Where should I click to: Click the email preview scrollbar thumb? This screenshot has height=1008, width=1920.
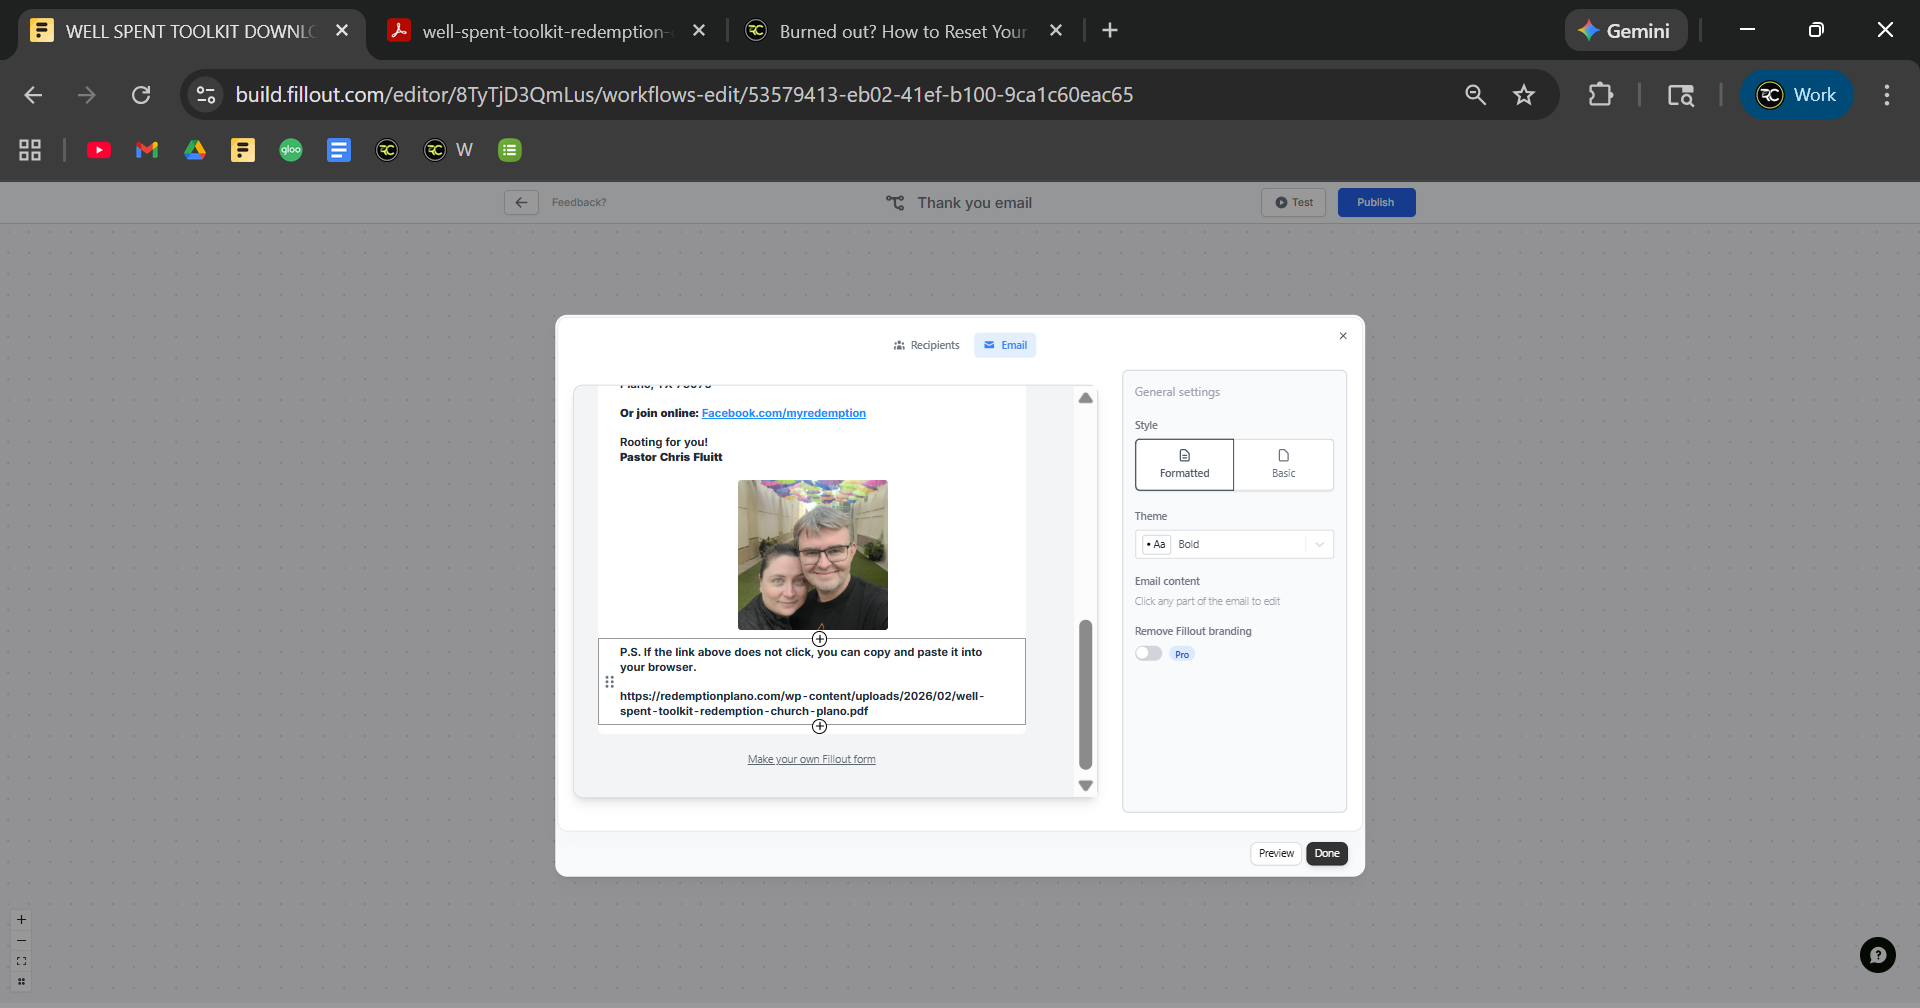click(x=1085, y=694)
